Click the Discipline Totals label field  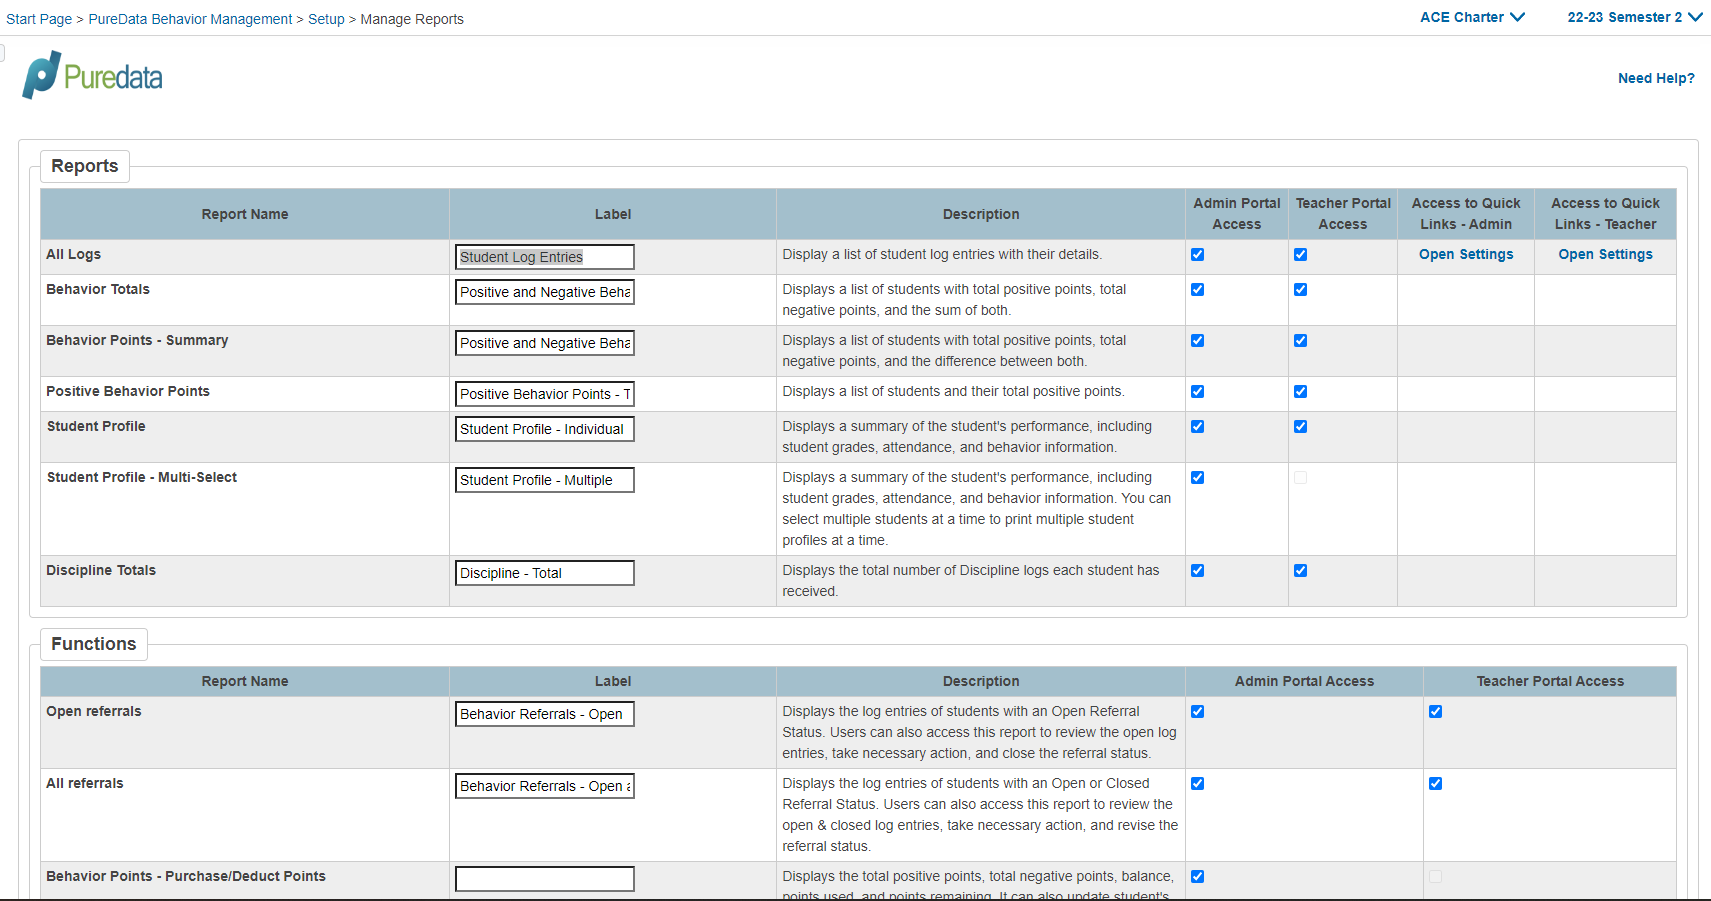[x=544, y=572]
